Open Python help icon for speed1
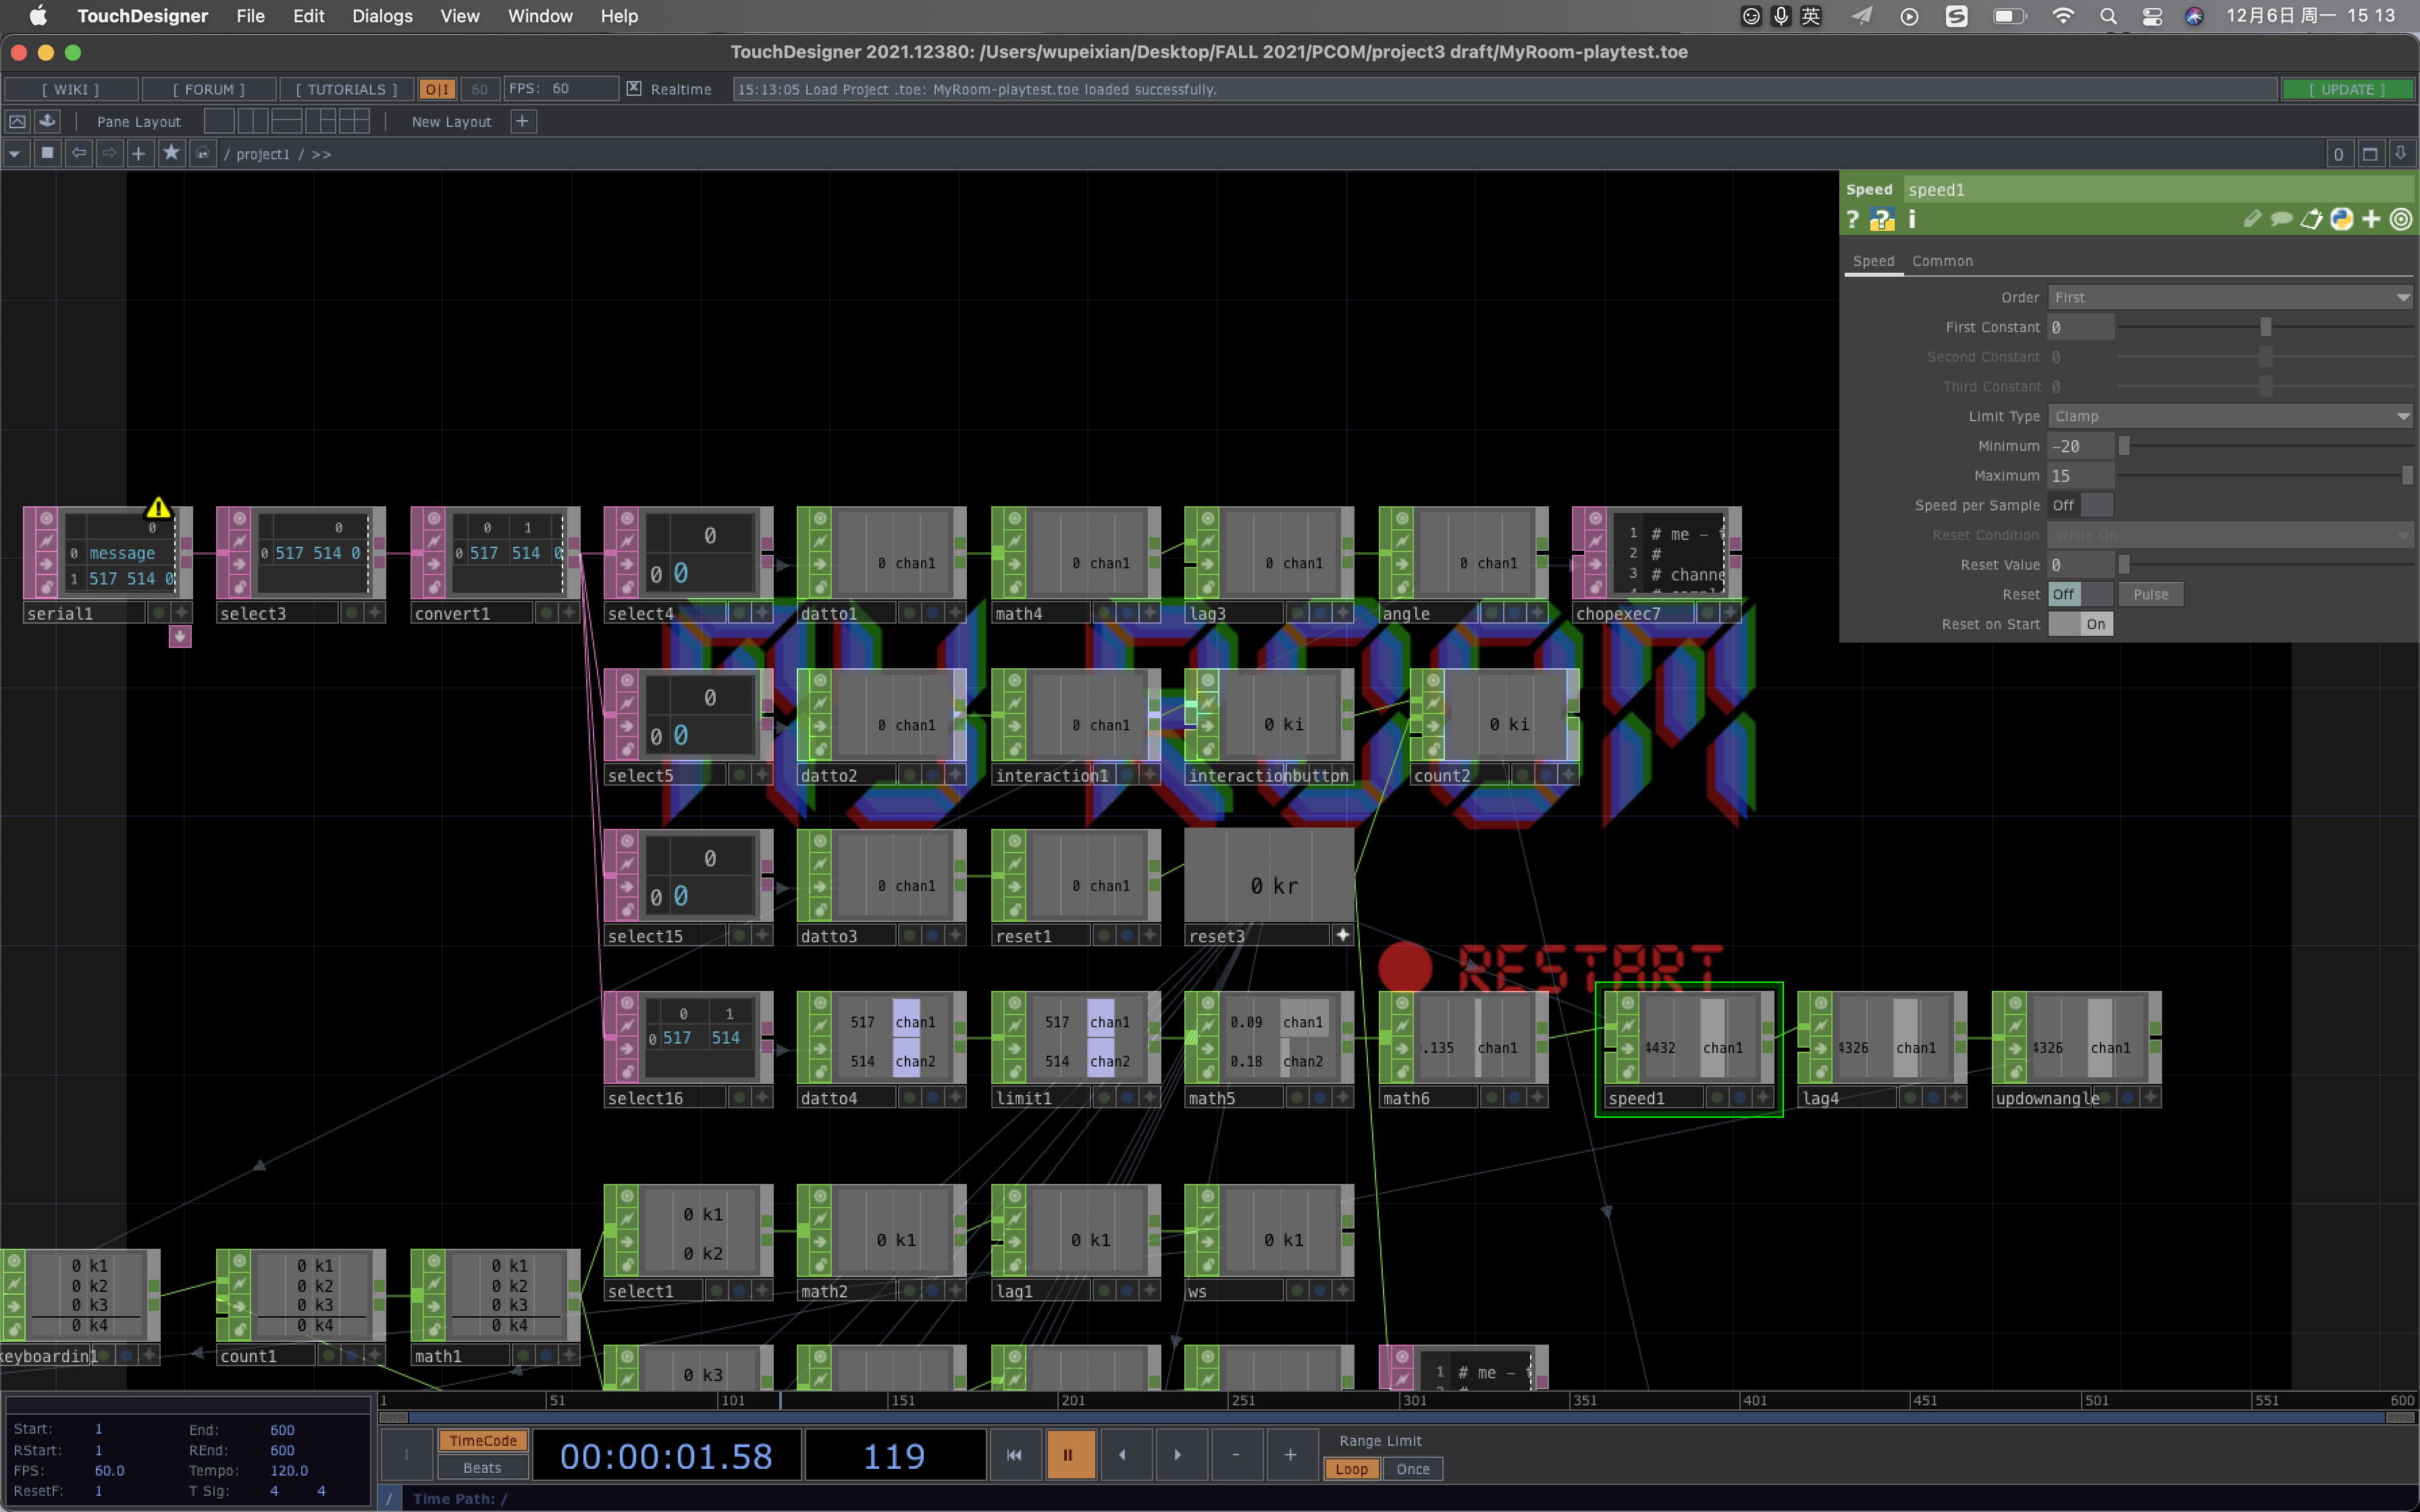This screenshot has width=2420, height=1512. (x=1882, y=220)
